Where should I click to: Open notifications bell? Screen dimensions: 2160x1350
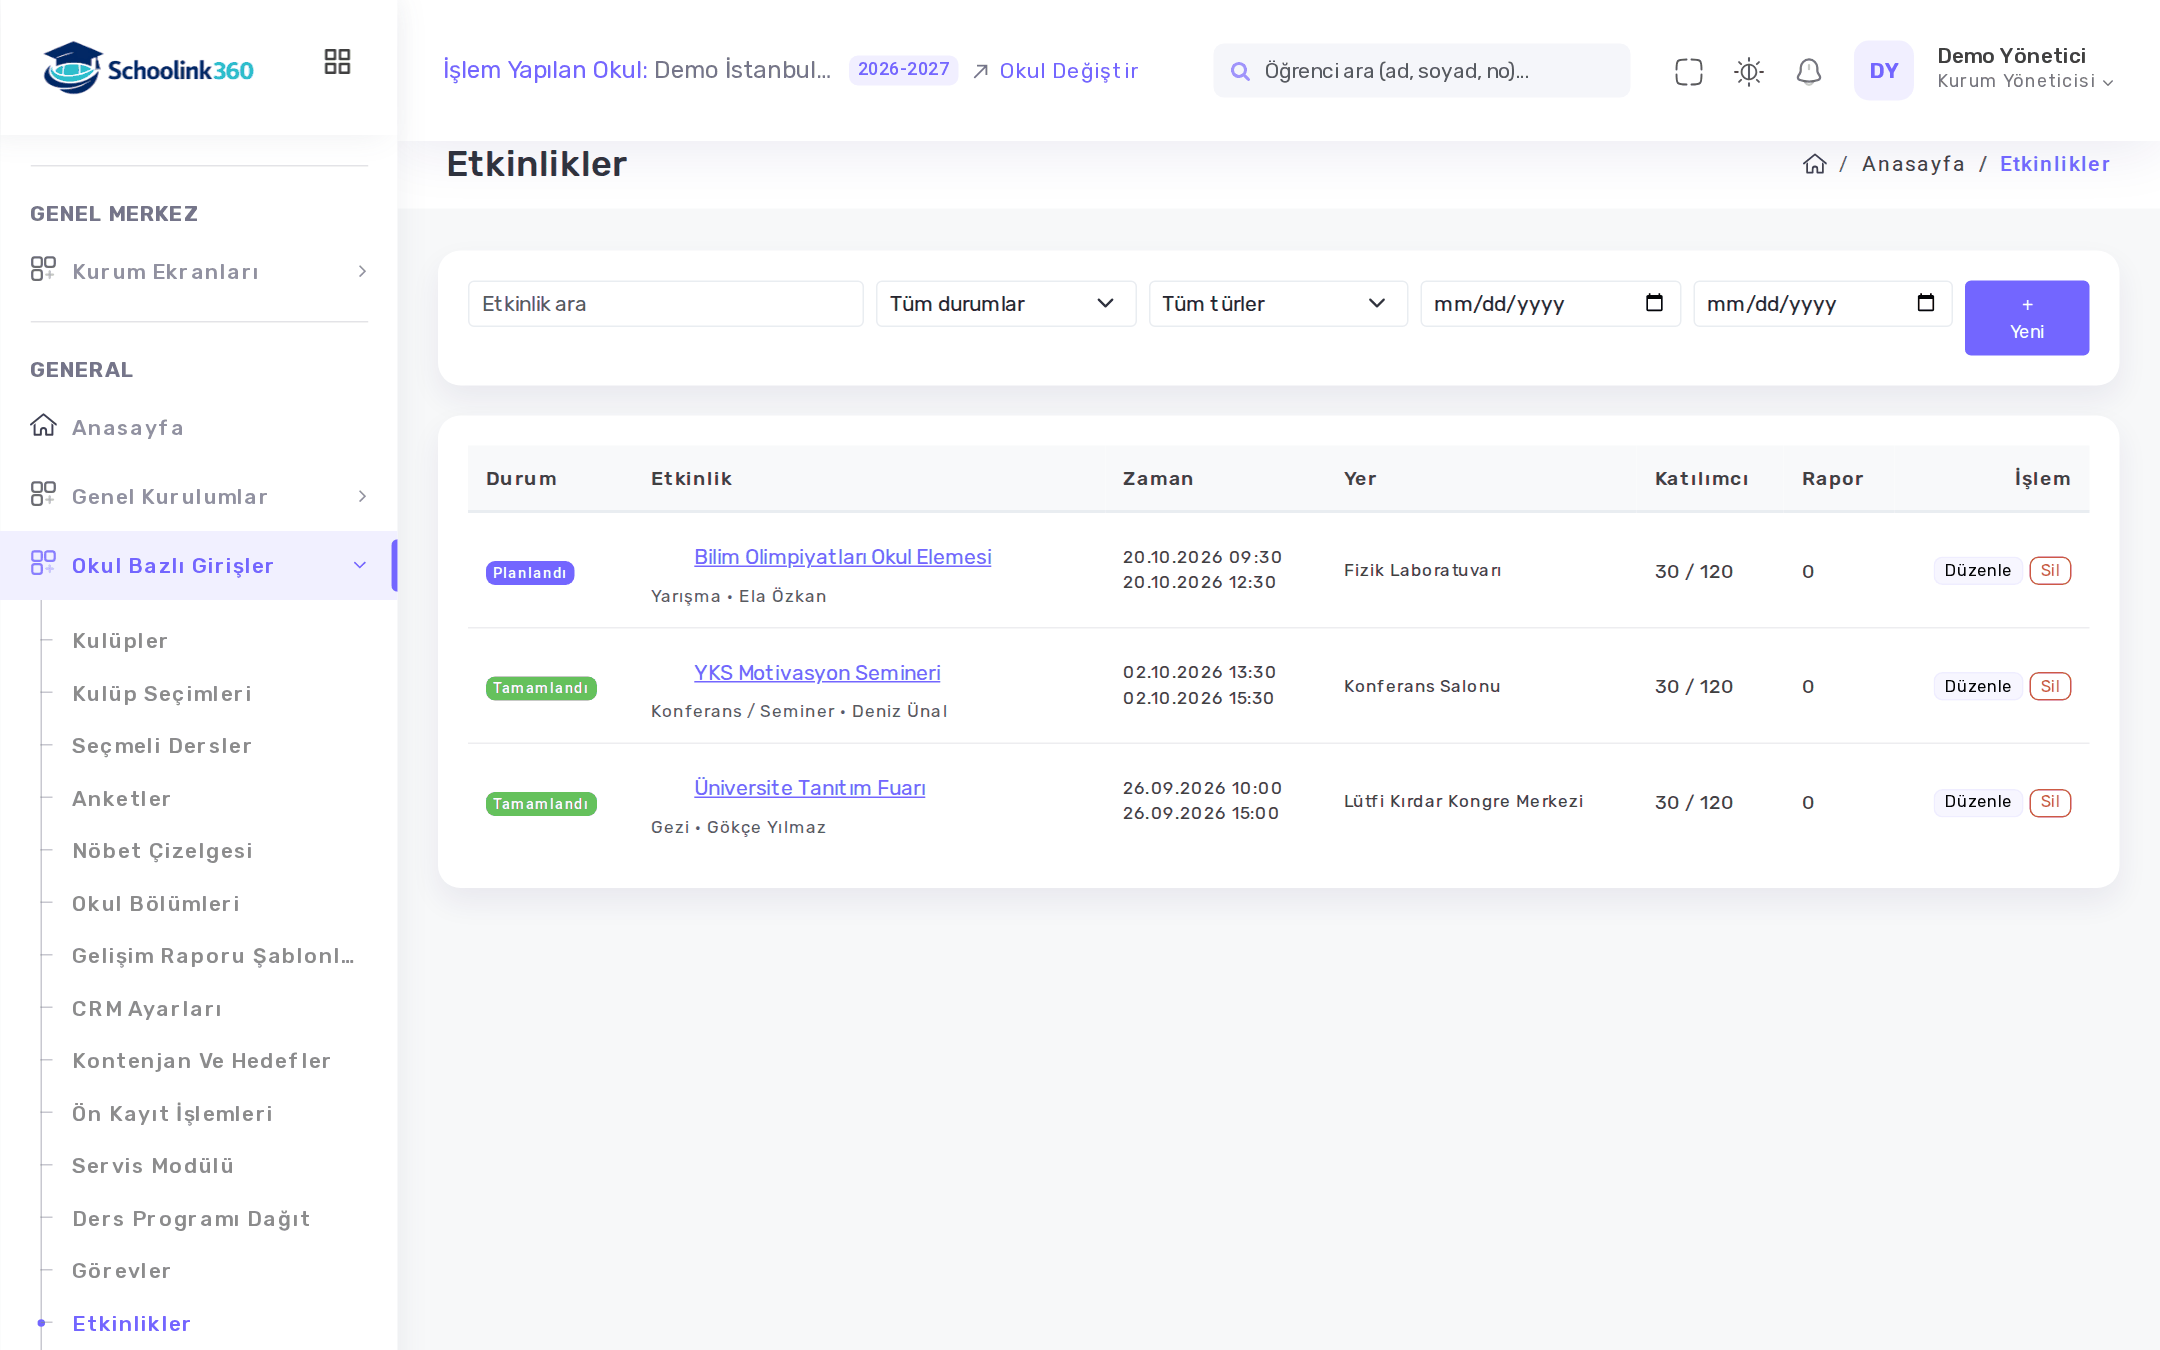point(1808,71)
